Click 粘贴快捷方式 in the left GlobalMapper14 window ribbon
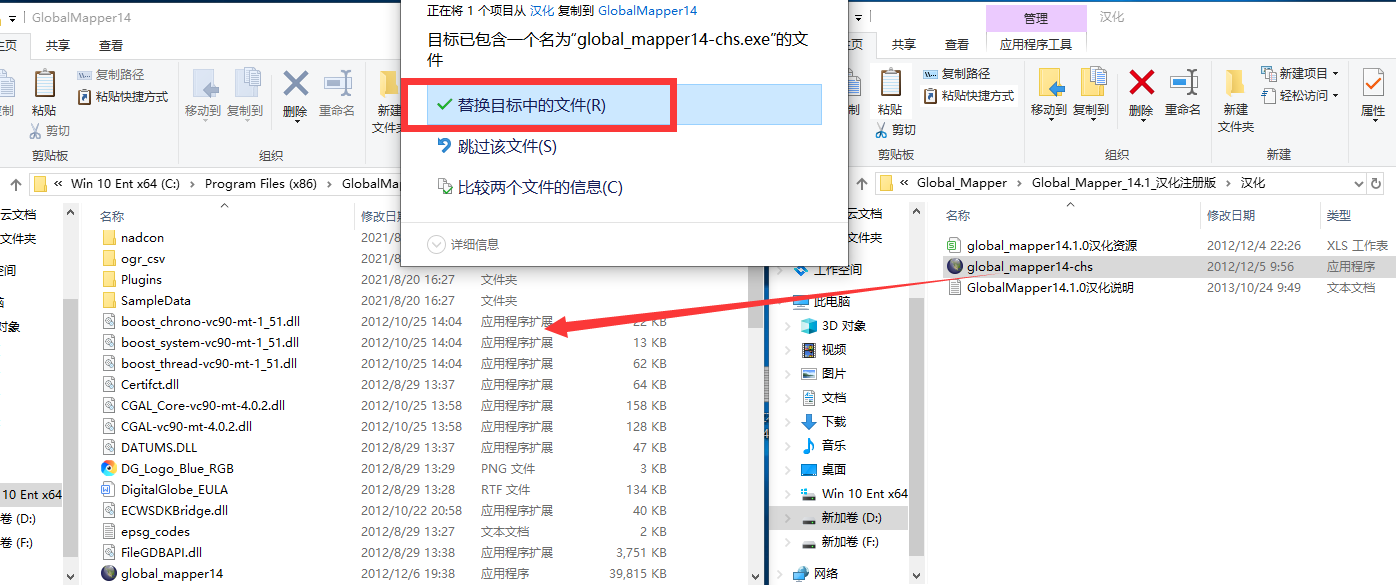Screen dimensions: 1396x585 (x=123, y=97)
